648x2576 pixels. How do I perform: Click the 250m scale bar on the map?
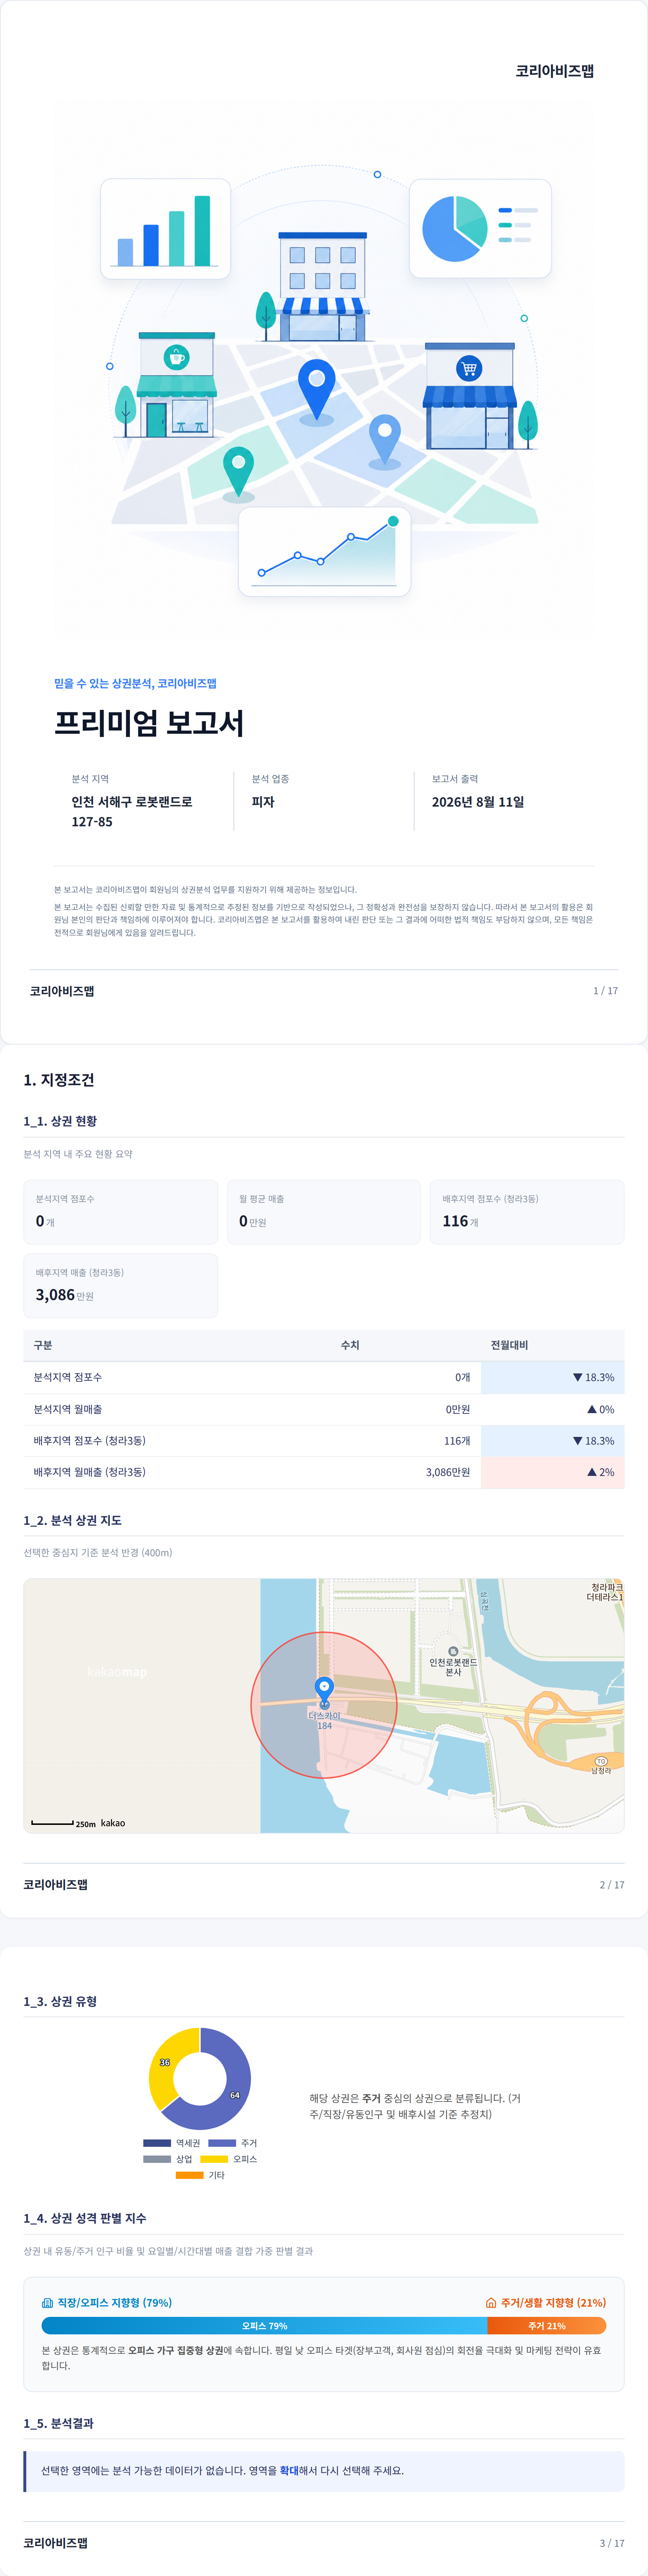click(52, 1823)
